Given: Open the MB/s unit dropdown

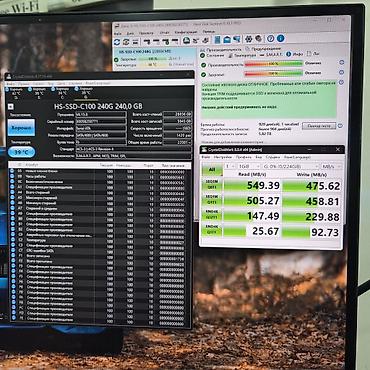Looking at the screenshot, I should [332, 165].
